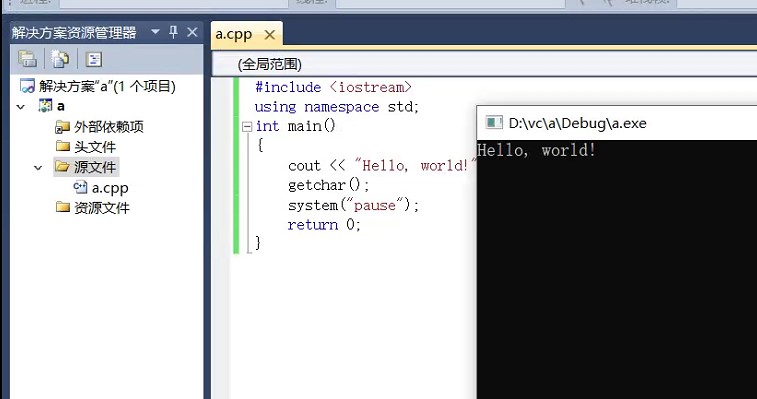Click the system("pause"); line
The image size is (757, 399).
(x=353, y=205)
